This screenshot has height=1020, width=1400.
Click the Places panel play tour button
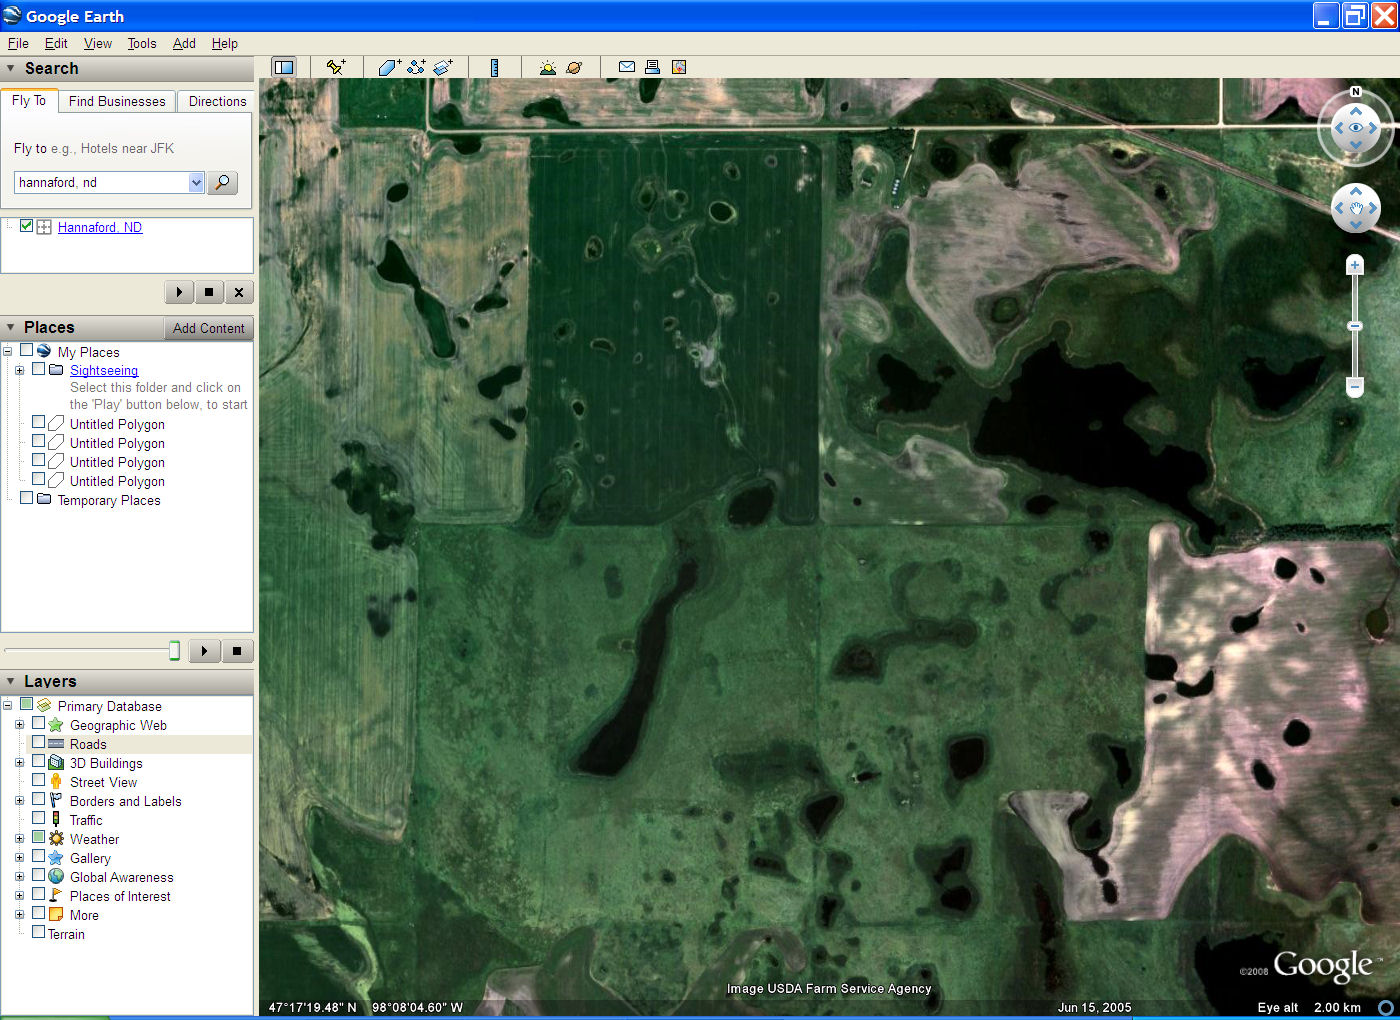(x=204, y=651)
